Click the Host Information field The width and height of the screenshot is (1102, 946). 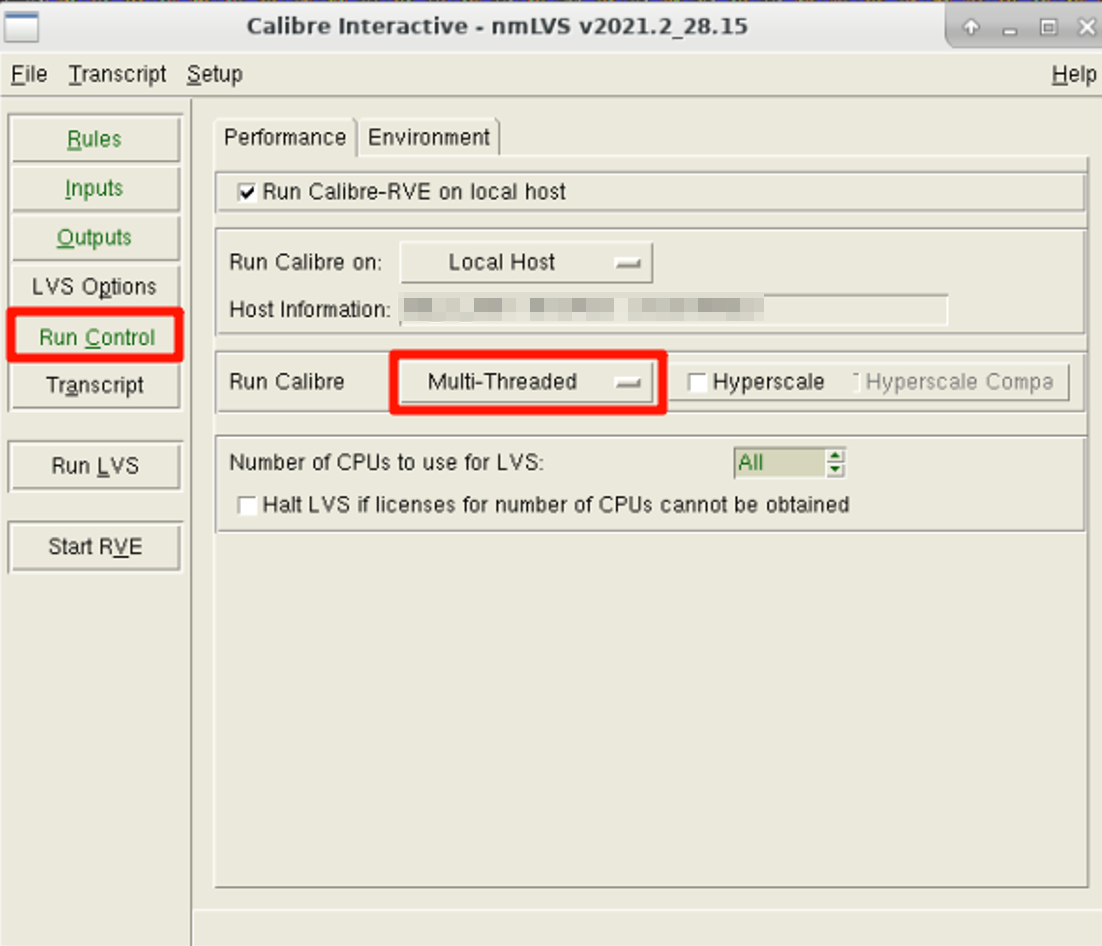click(x=673, y=309)
